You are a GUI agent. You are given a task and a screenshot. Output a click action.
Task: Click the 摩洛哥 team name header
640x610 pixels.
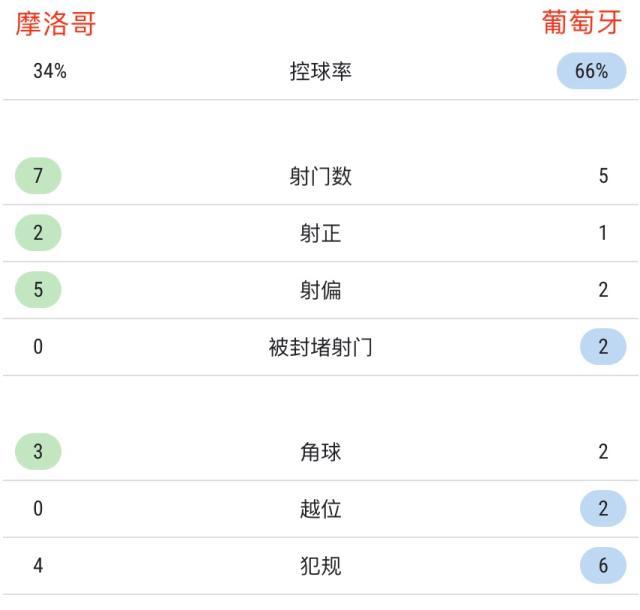[x=56, y=25]
